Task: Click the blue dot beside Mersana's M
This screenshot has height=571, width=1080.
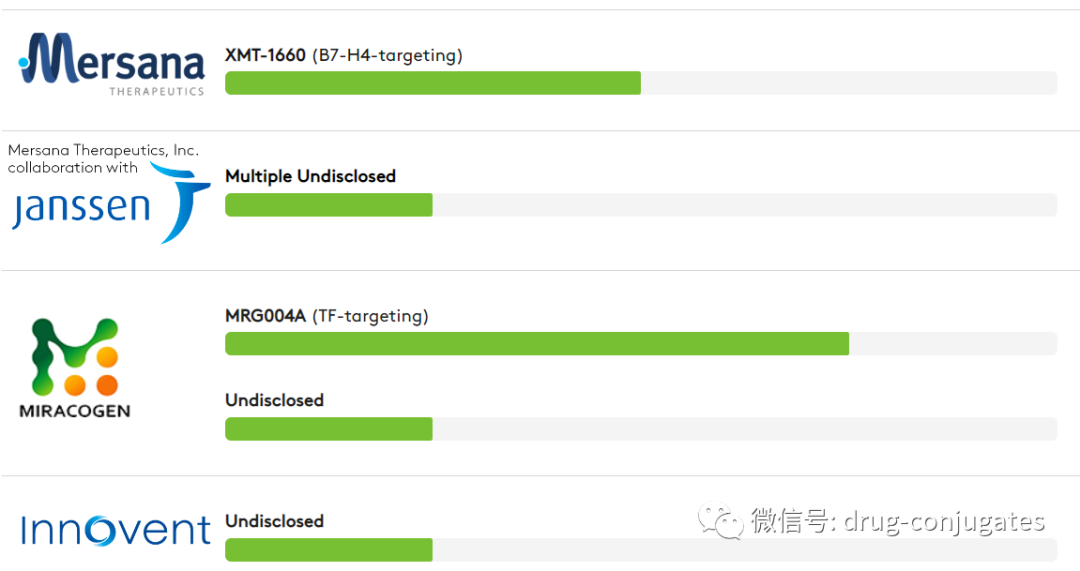Action: 23,63
